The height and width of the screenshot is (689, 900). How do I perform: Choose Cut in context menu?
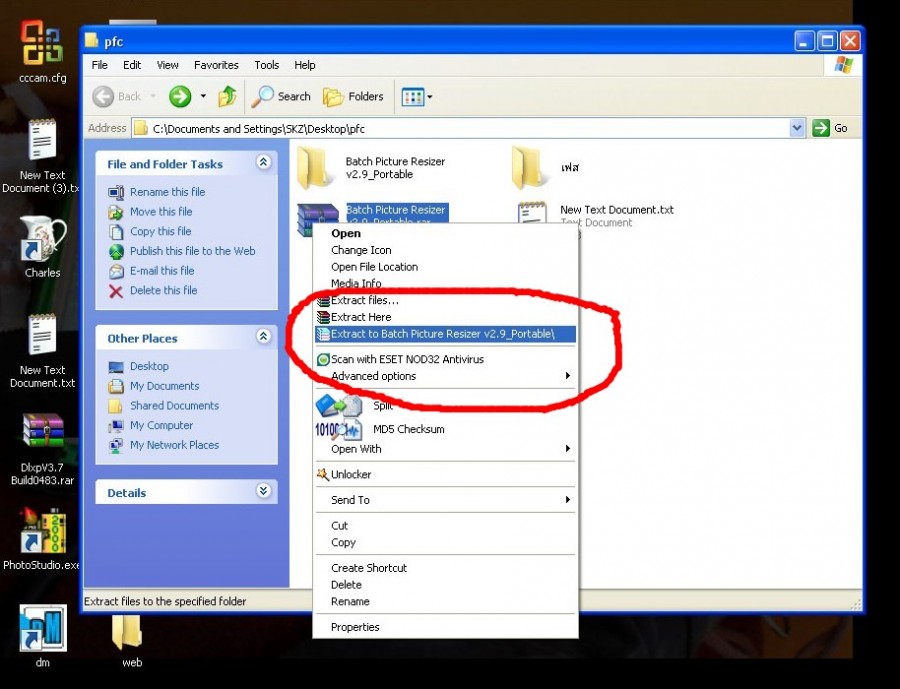445,525
